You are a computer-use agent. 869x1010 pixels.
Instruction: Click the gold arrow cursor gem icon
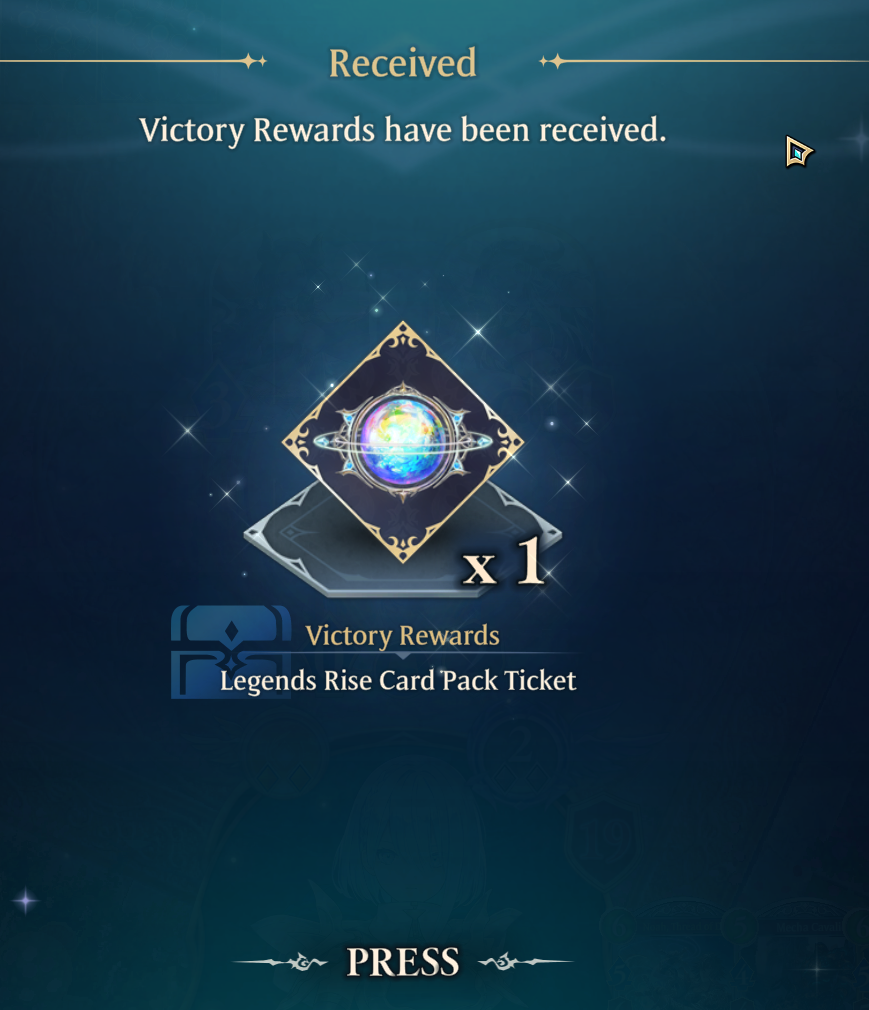pos(799,152)
